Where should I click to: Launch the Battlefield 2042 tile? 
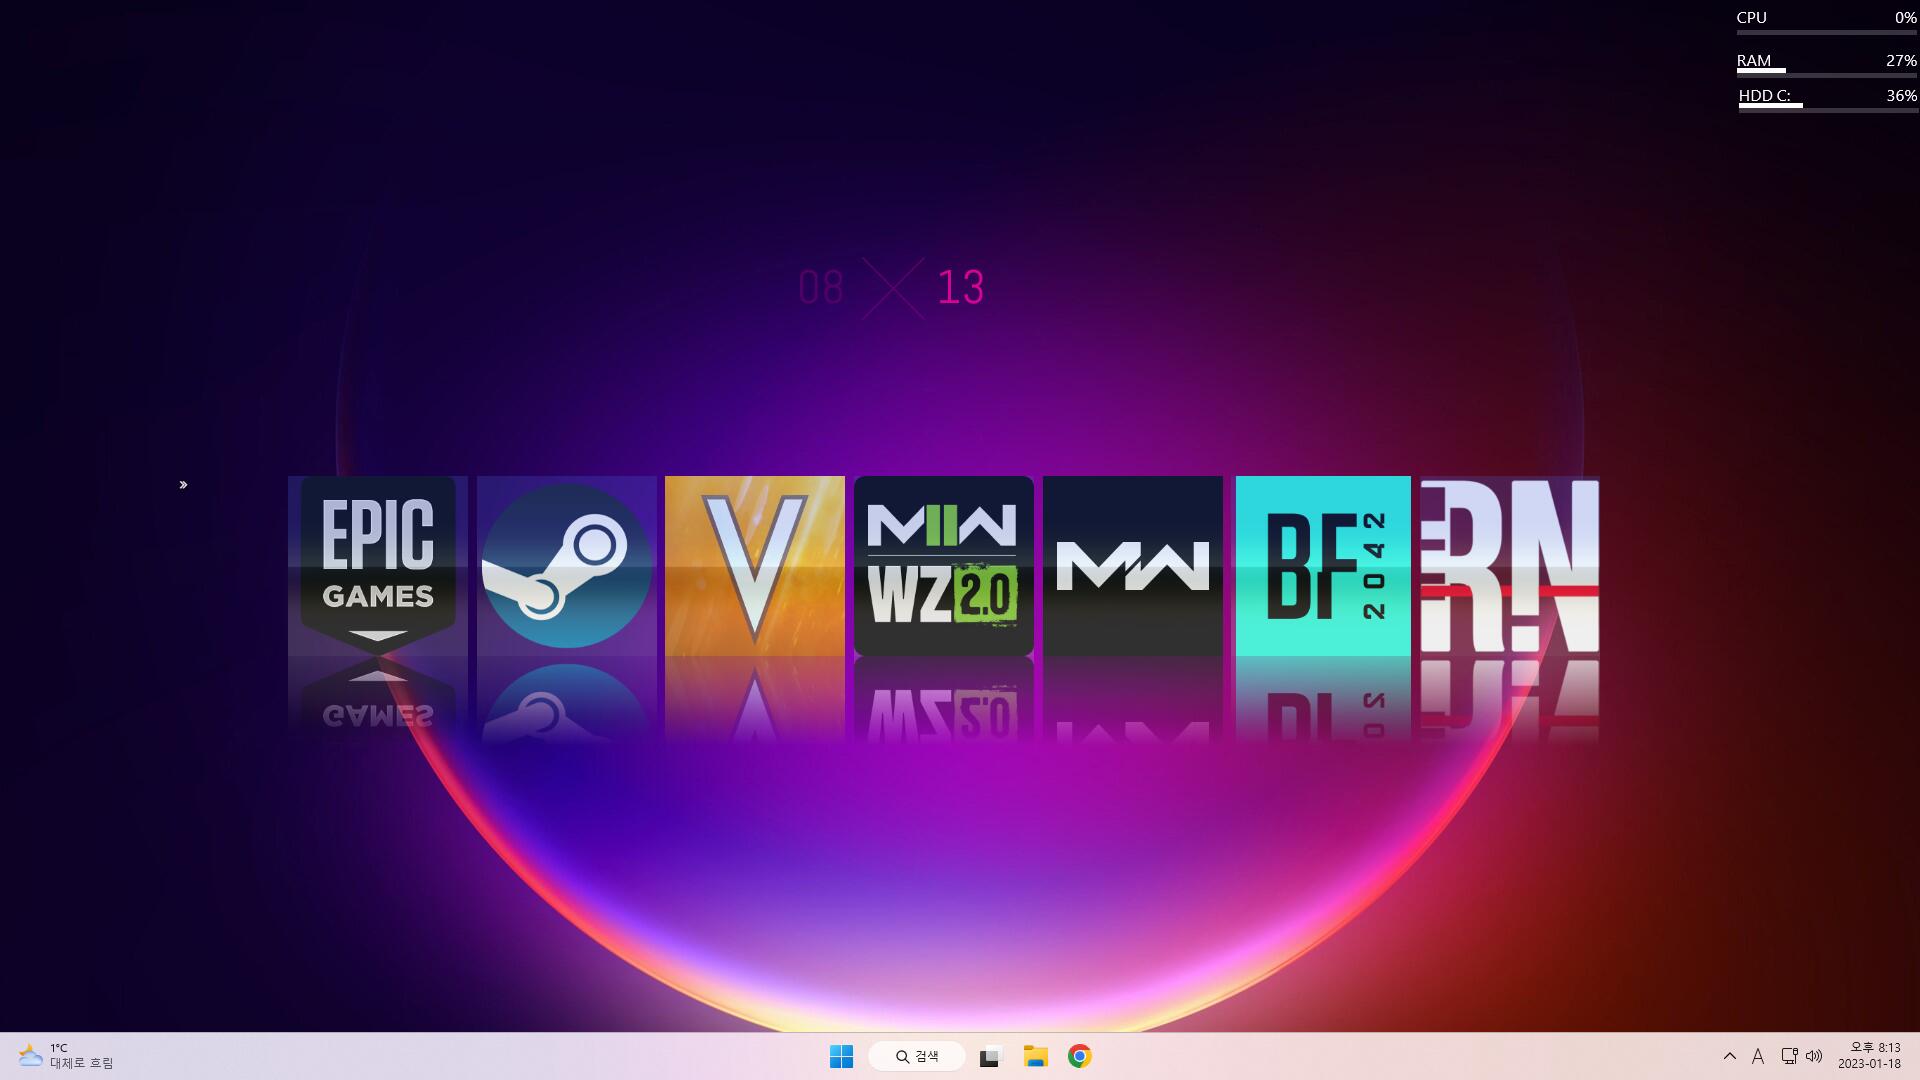click(1323, 566)
